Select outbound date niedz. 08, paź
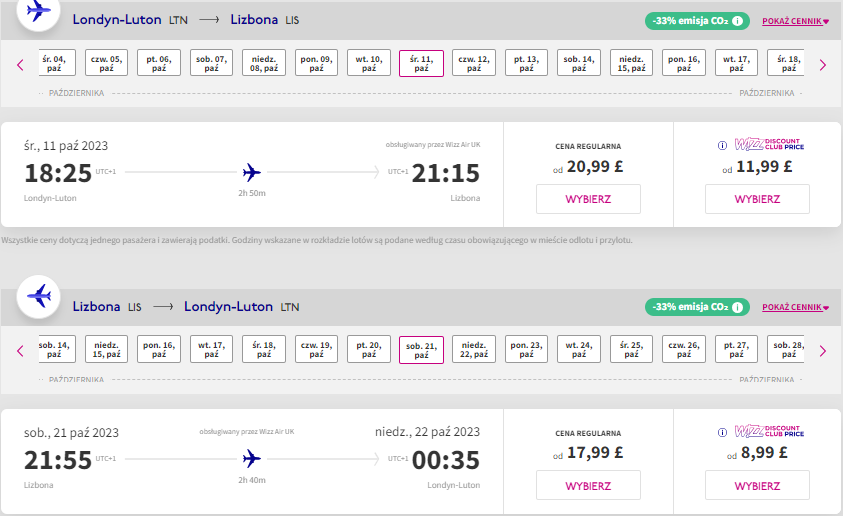 tap(264, 63)
